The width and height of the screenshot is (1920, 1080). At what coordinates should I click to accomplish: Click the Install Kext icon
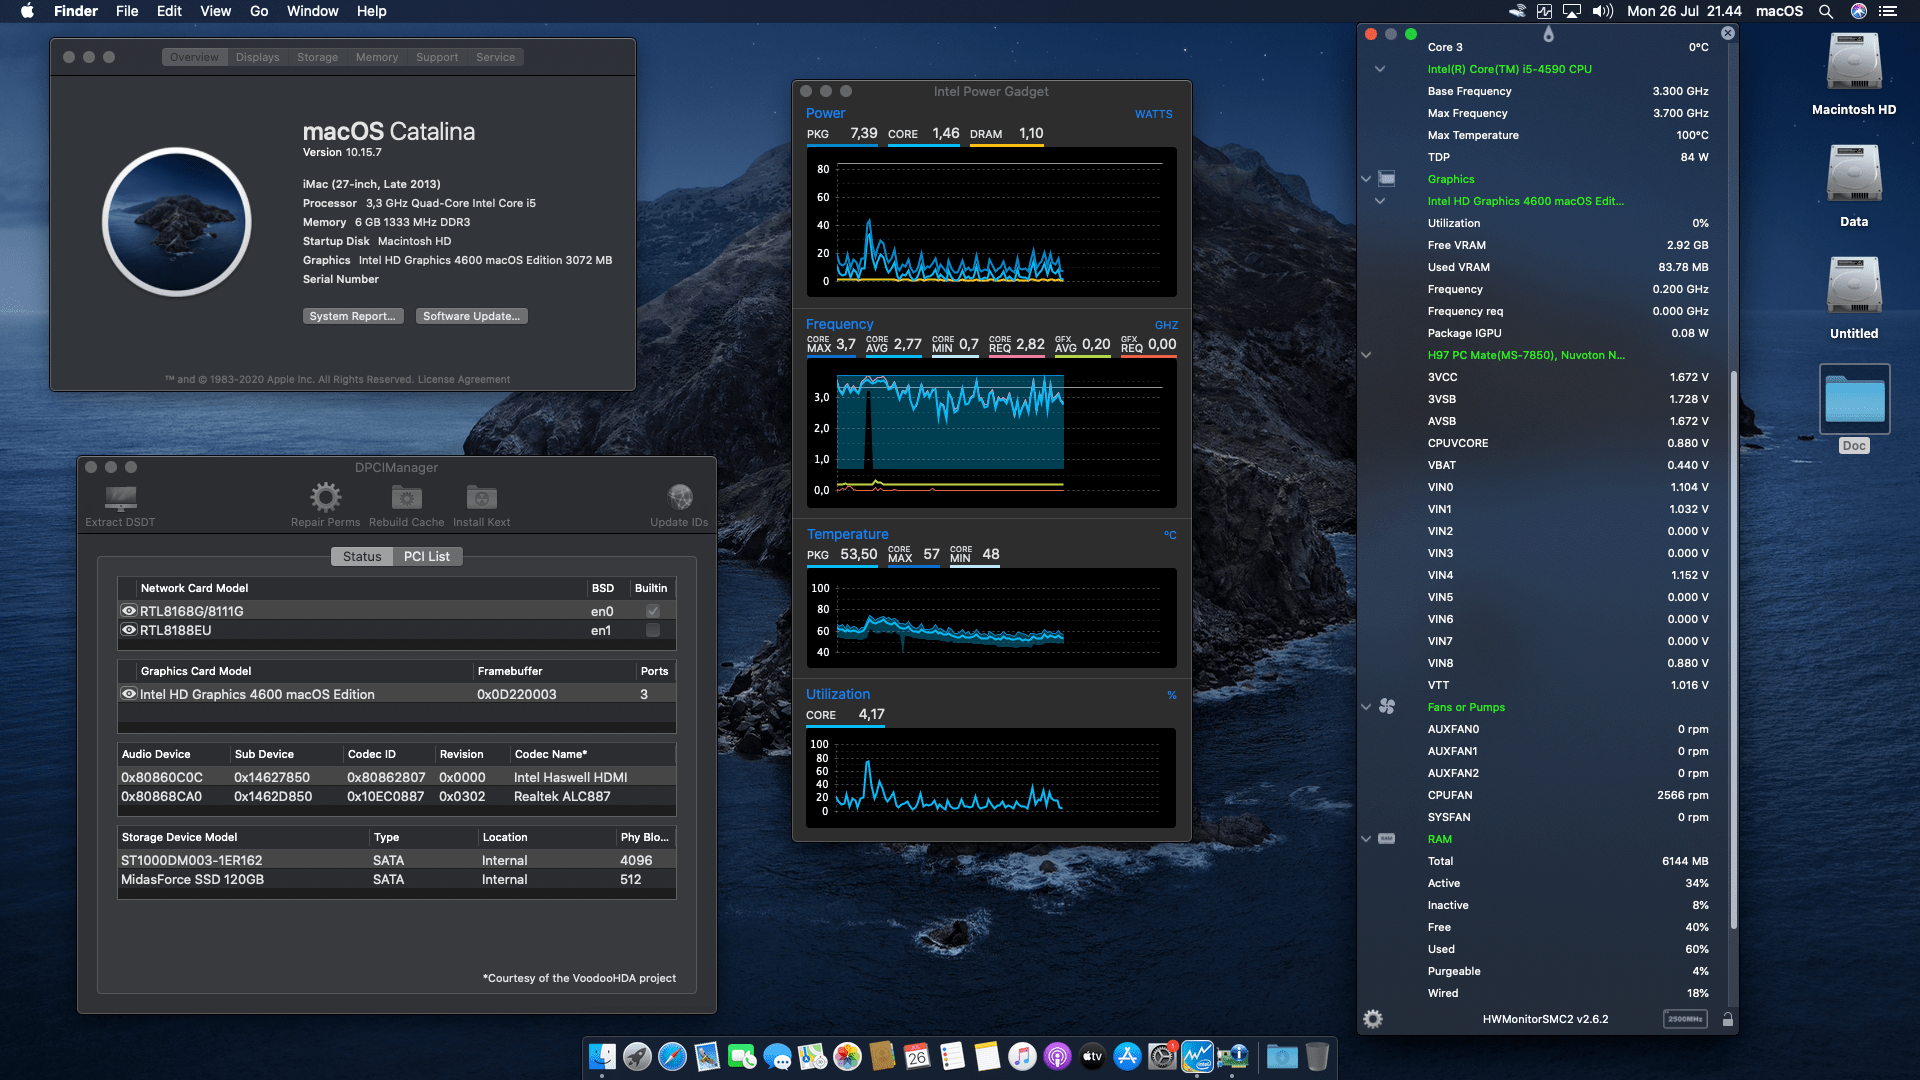pyautogui.click(x=481, y=497)
